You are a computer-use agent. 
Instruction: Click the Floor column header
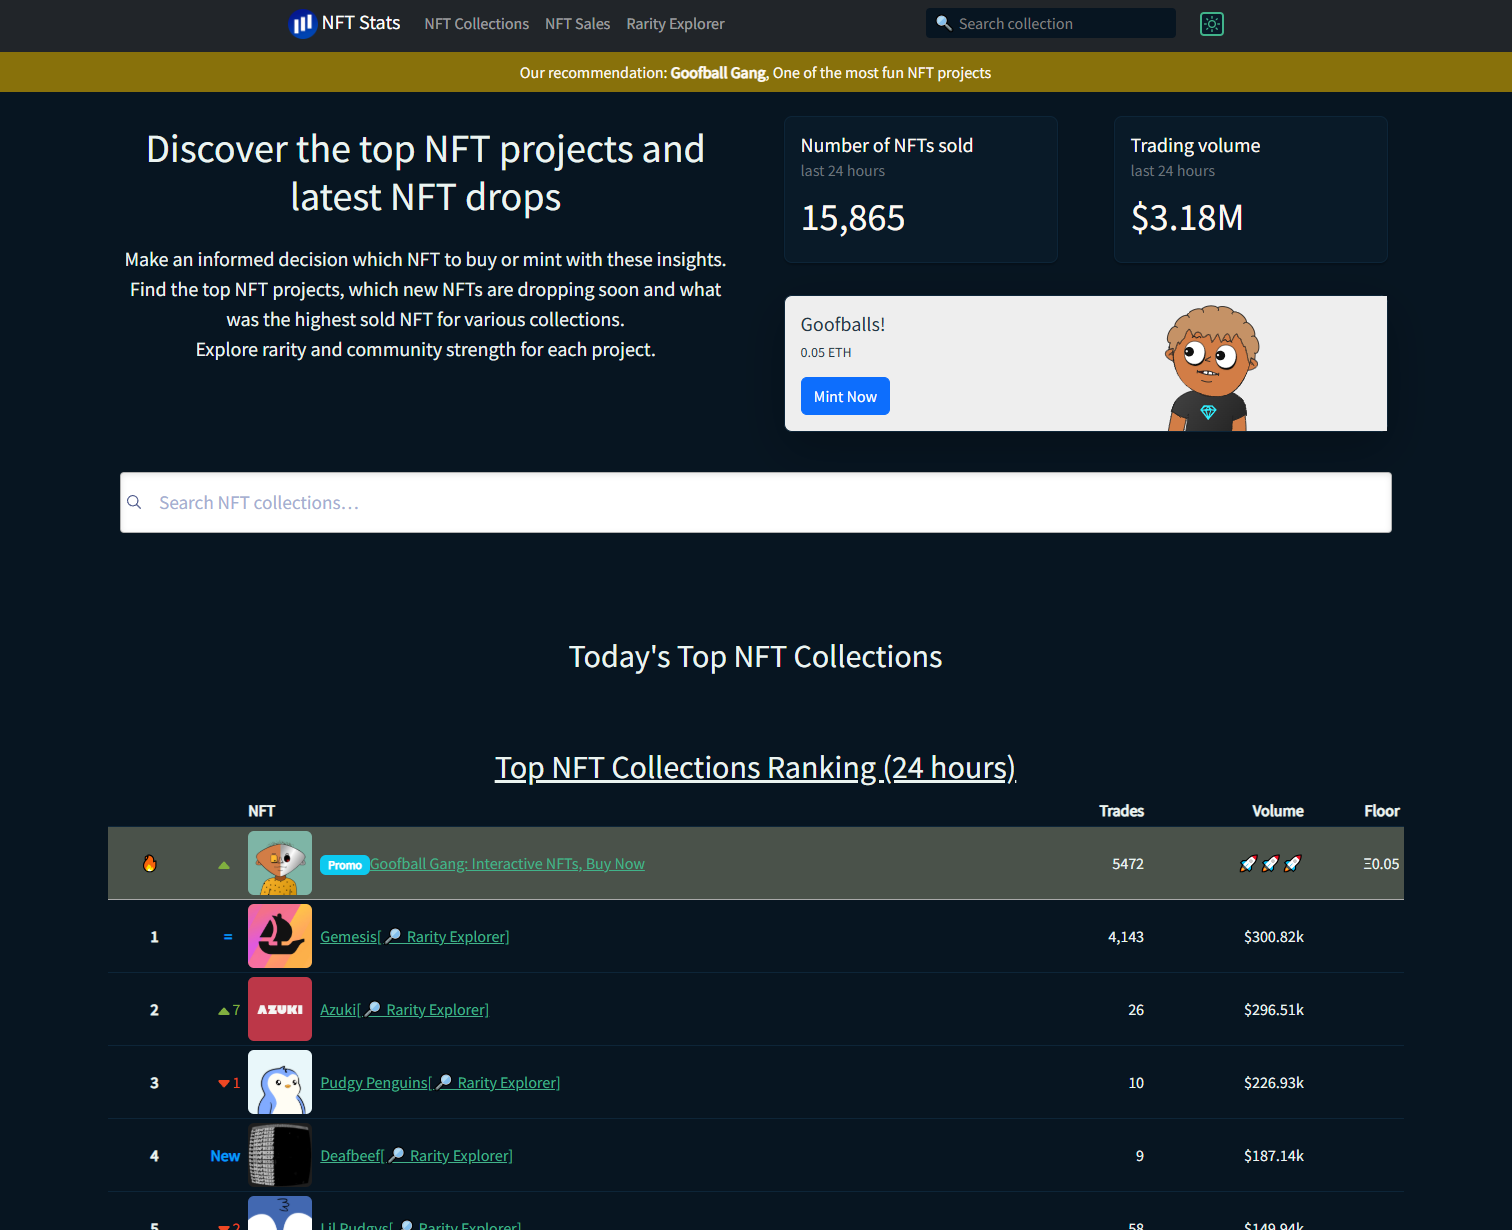(x=1382, y=811)
